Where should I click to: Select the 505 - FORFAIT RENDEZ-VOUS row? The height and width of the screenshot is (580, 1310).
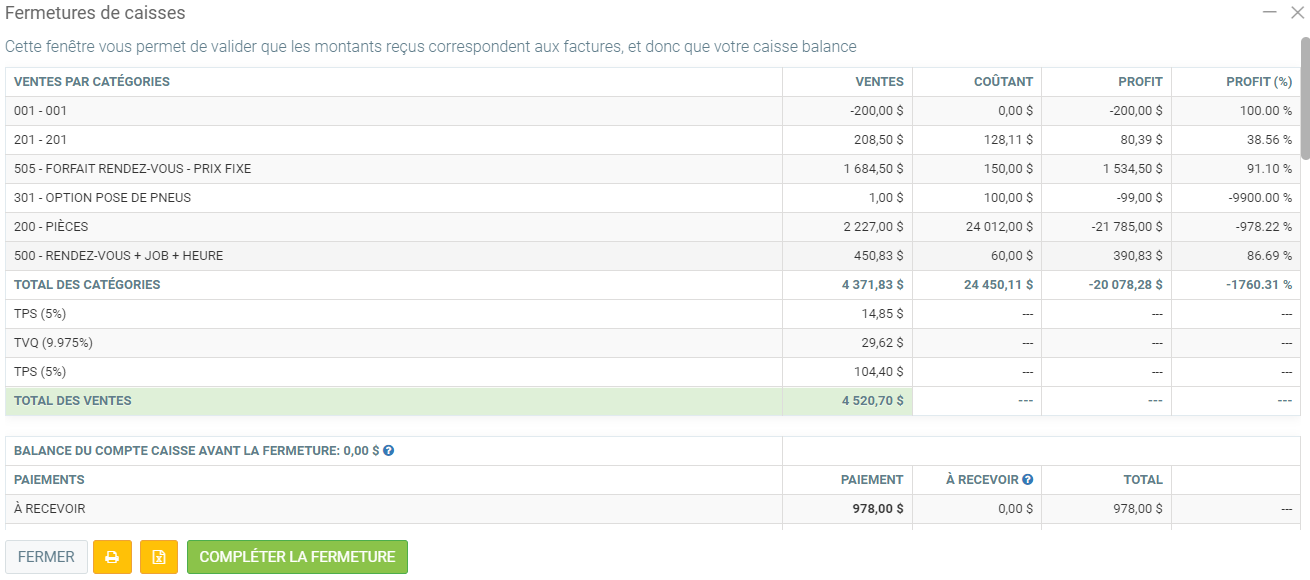132,169
